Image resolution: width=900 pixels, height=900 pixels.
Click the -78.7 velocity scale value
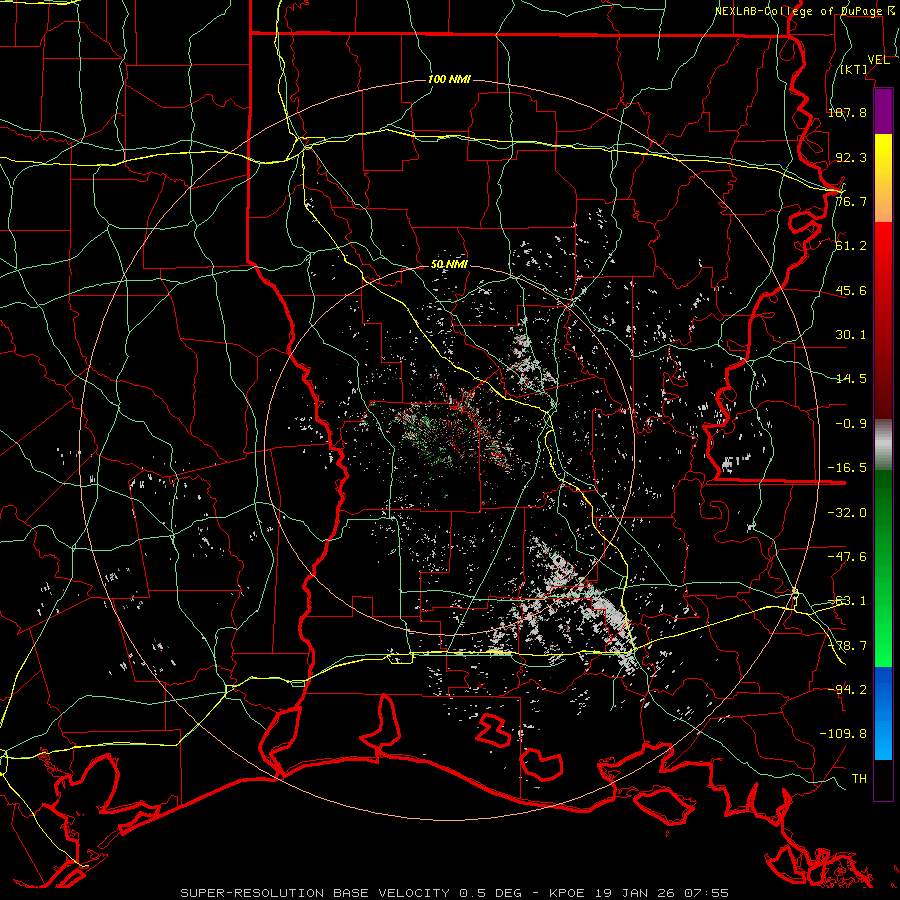pos(847,646)
